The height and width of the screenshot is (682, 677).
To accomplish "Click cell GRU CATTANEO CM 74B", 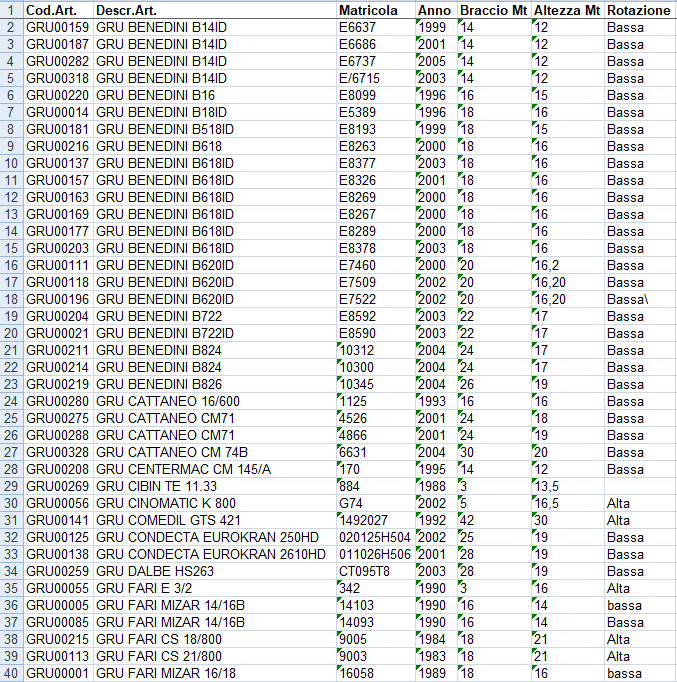I will (215, 452).
